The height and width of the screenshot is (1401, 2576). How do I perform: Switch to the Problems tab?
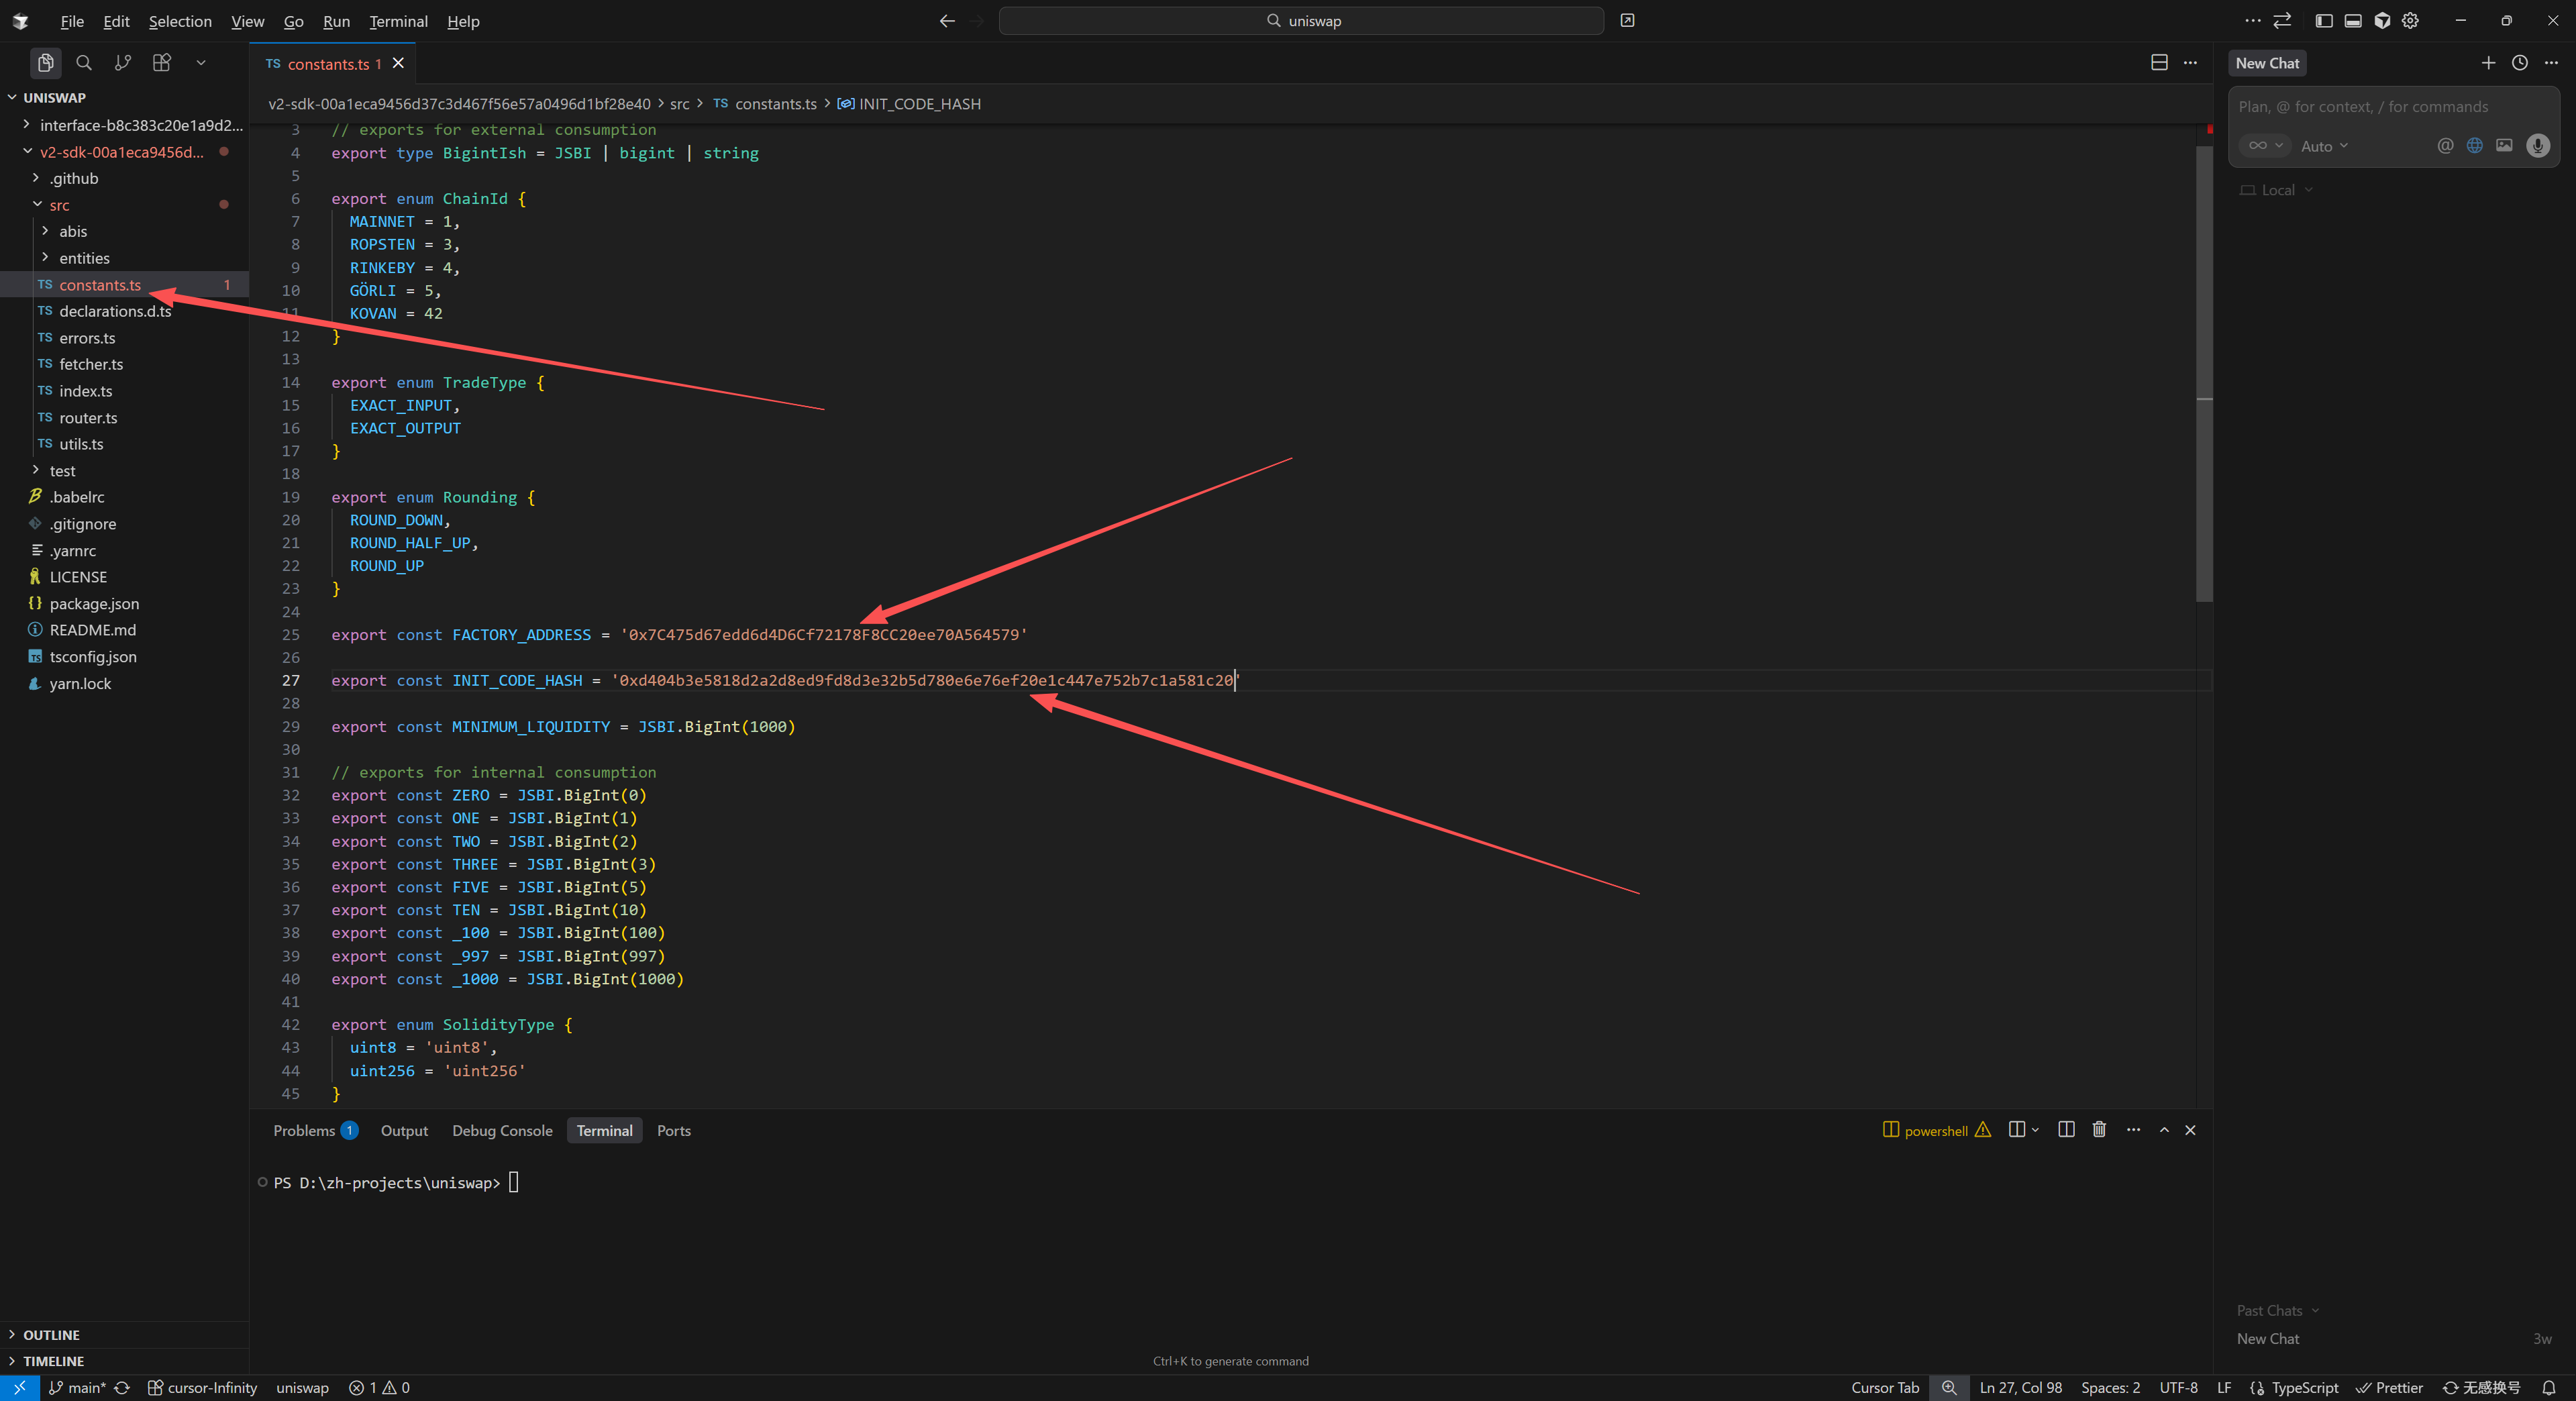[304, 1131]
